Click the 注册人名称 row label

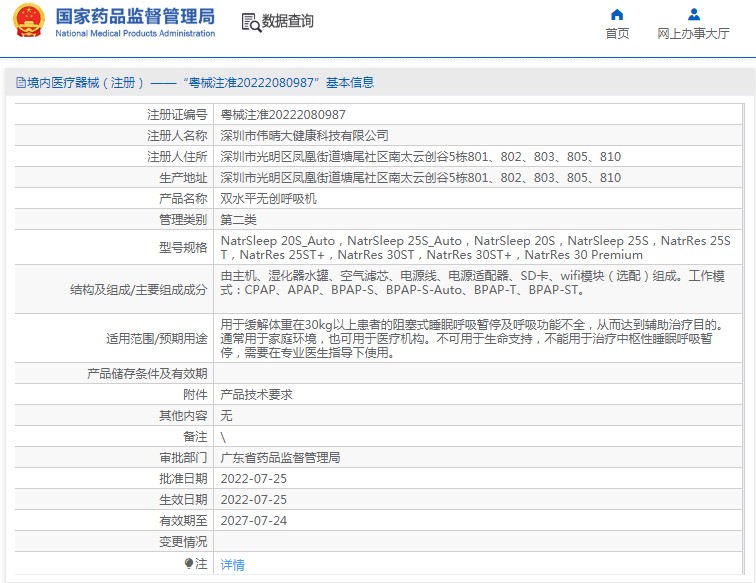tap(177, 136)
